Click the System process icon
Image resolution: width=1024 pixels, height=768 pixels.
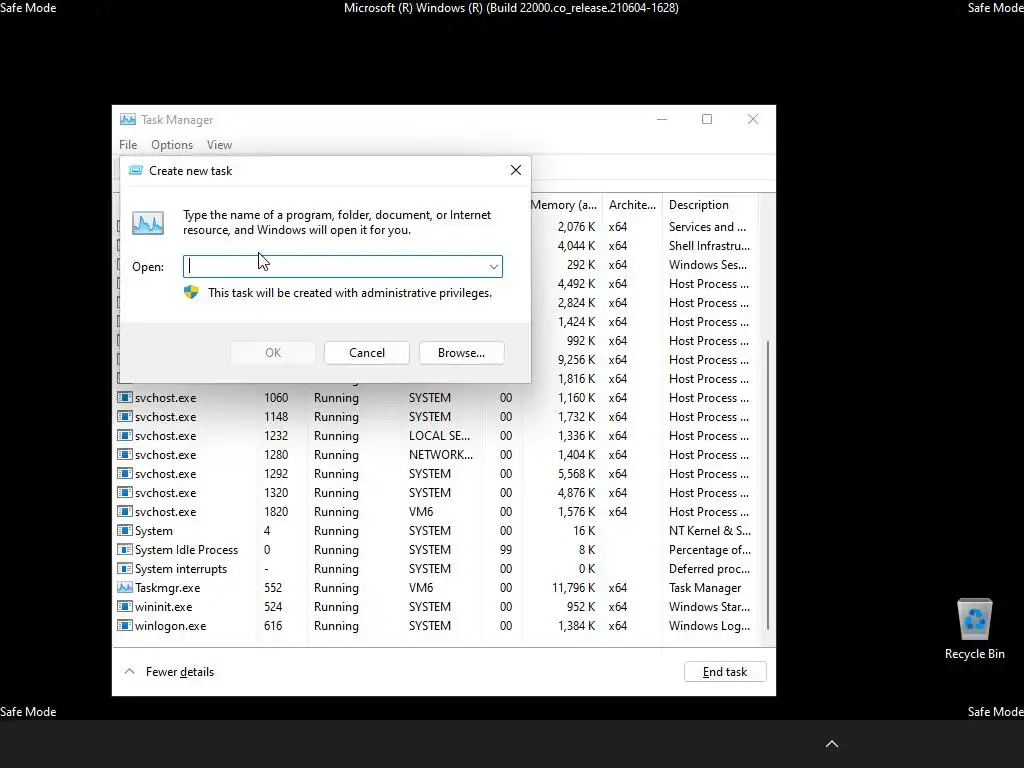point(125,530)
